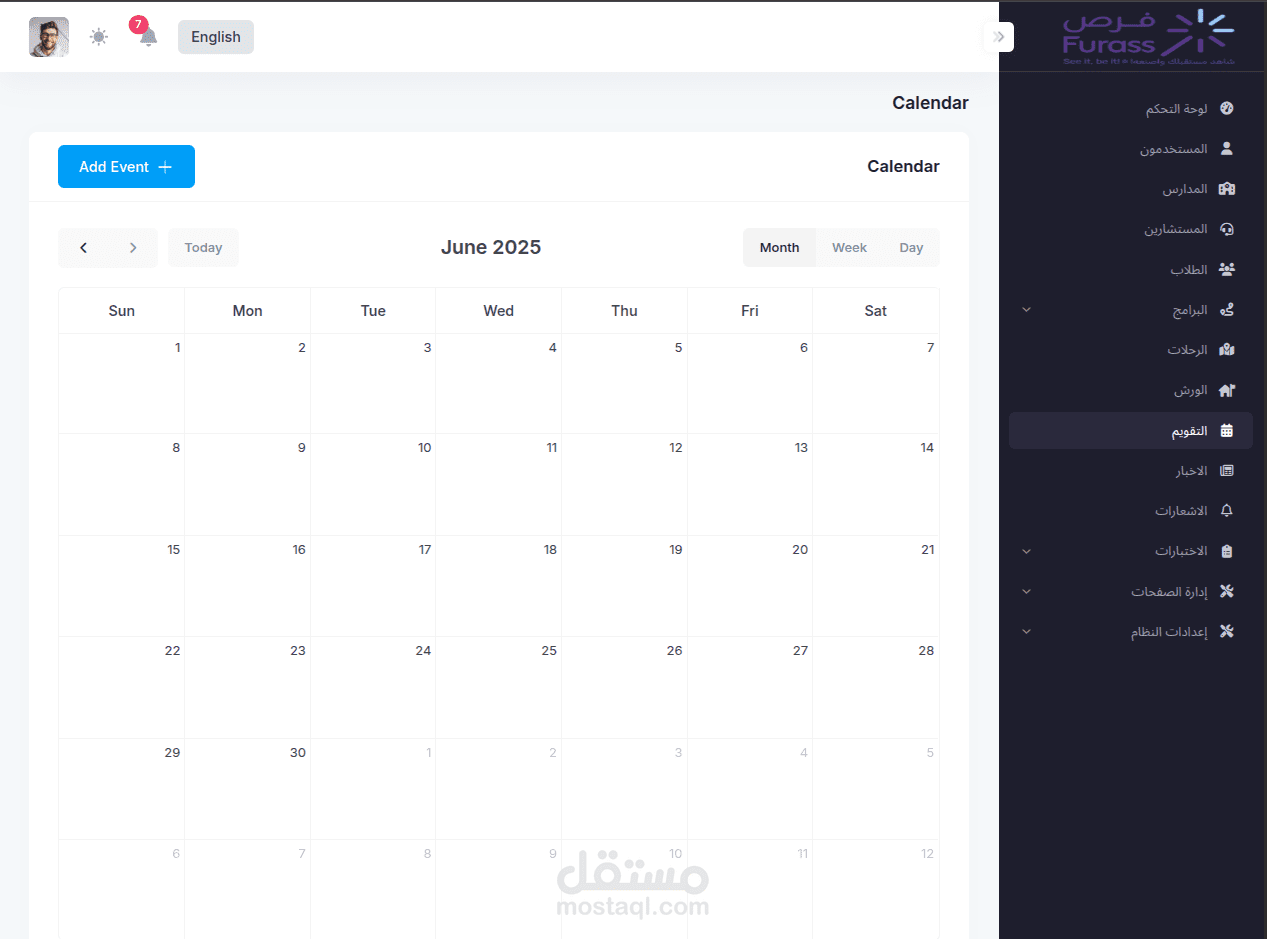Select June 22 day cell

(x=122, y=687)
